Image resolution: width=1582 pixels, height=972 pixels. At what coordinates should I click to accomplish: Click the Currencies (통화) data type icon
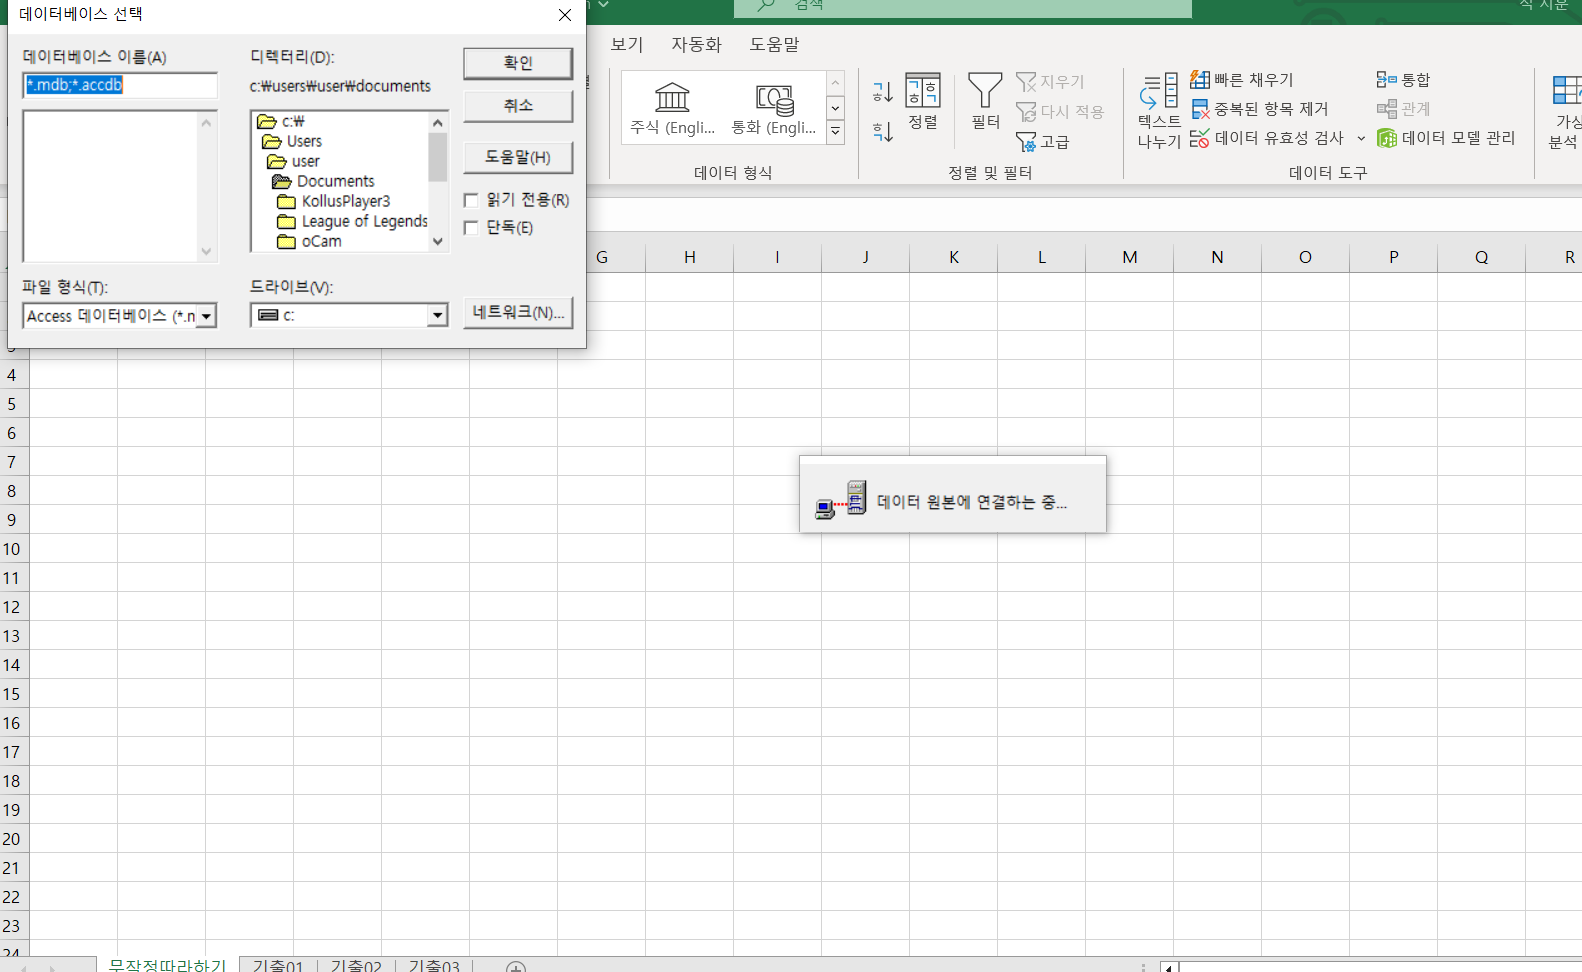click(x=774, y=99)
